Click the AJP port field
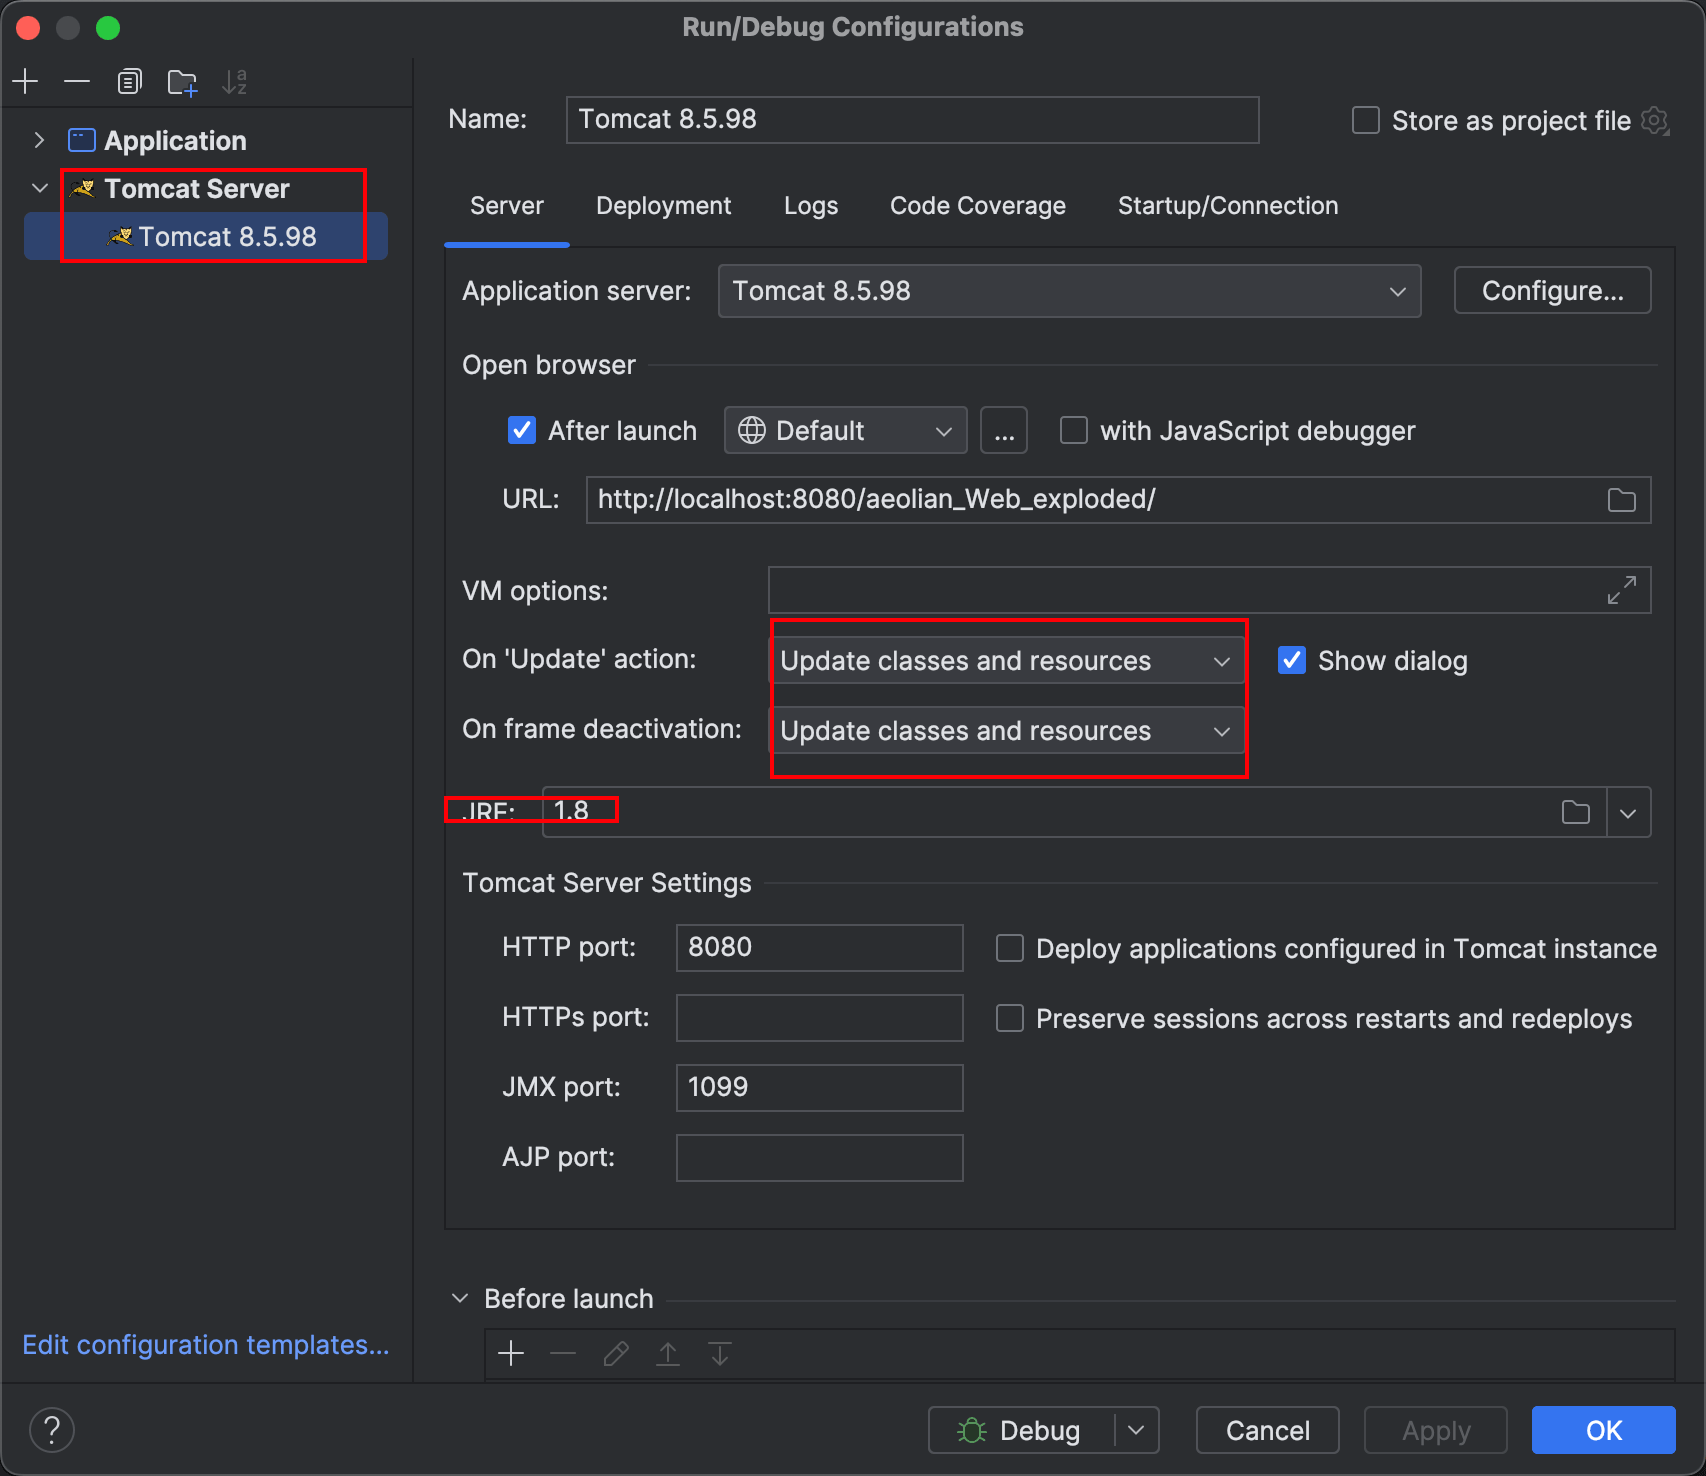 (819, 1158)
